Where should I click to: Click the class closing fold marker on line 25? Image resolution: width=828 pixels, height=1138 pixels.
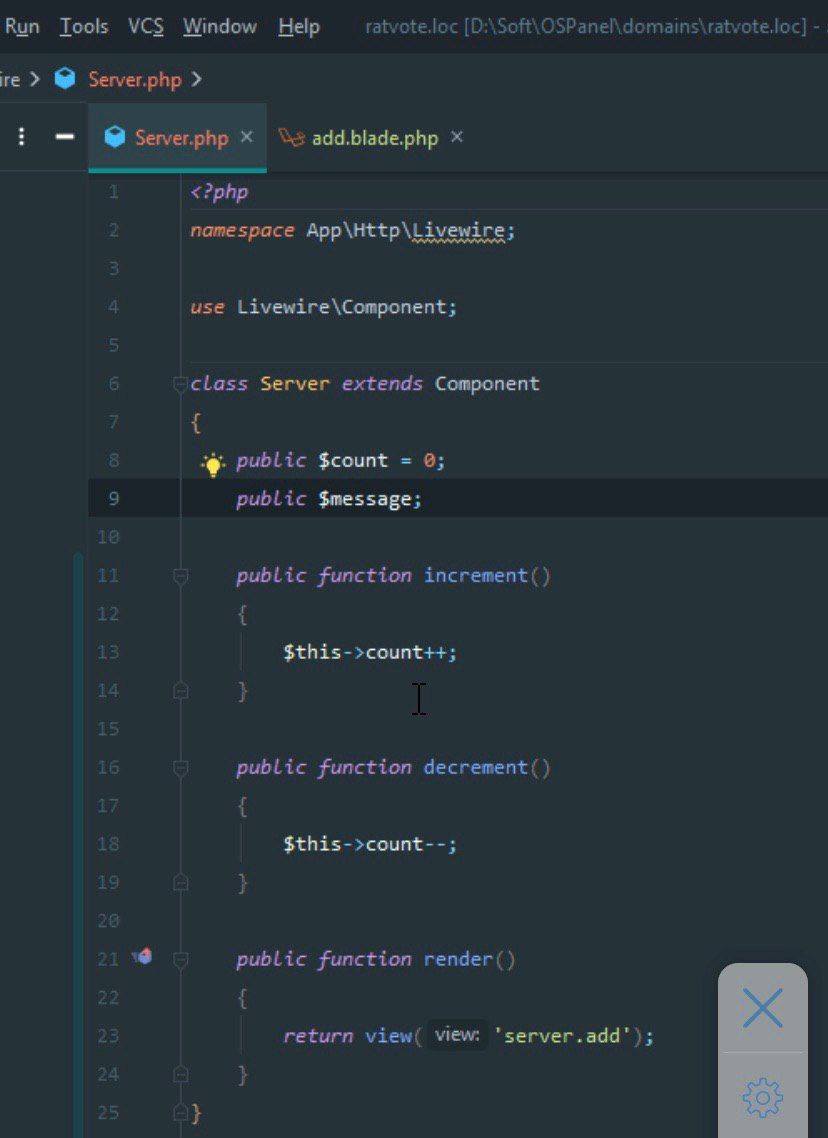[181, 1113]
